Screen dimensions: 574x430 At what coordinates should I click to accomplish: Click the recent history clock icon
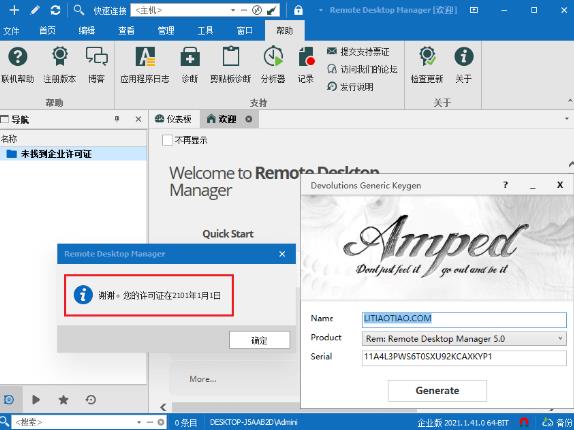coord(91,399)
